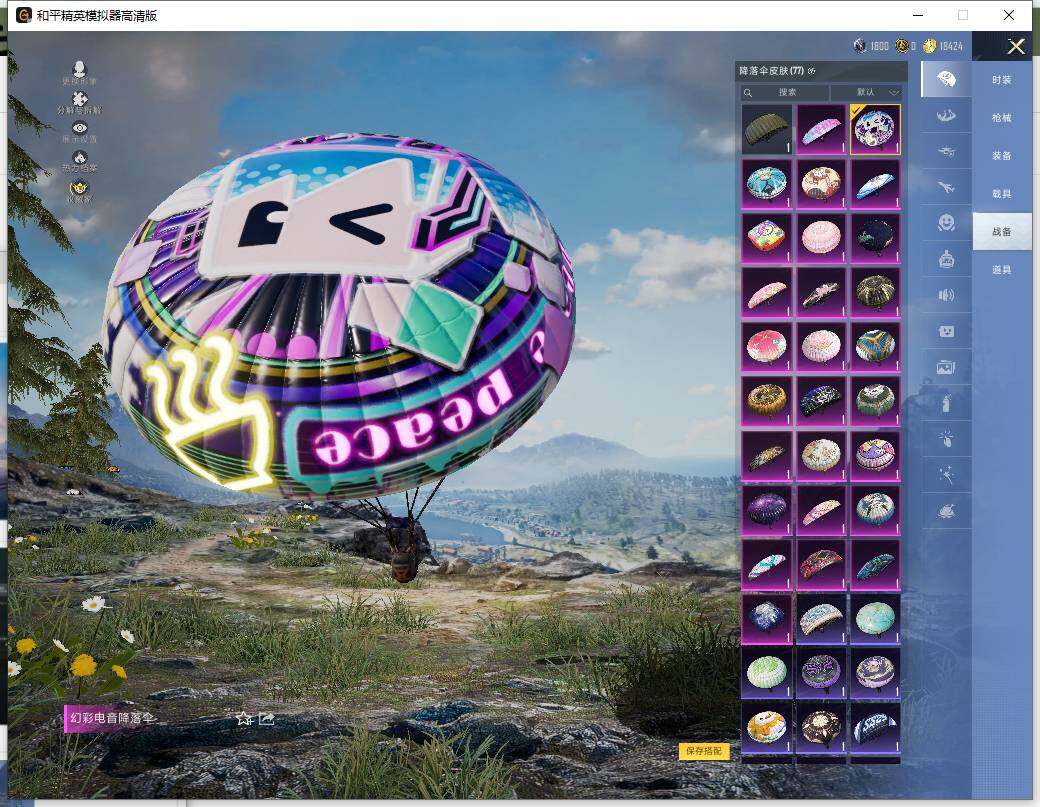
Task: Select the speaker voice category icon
Action: pos(946,294)
